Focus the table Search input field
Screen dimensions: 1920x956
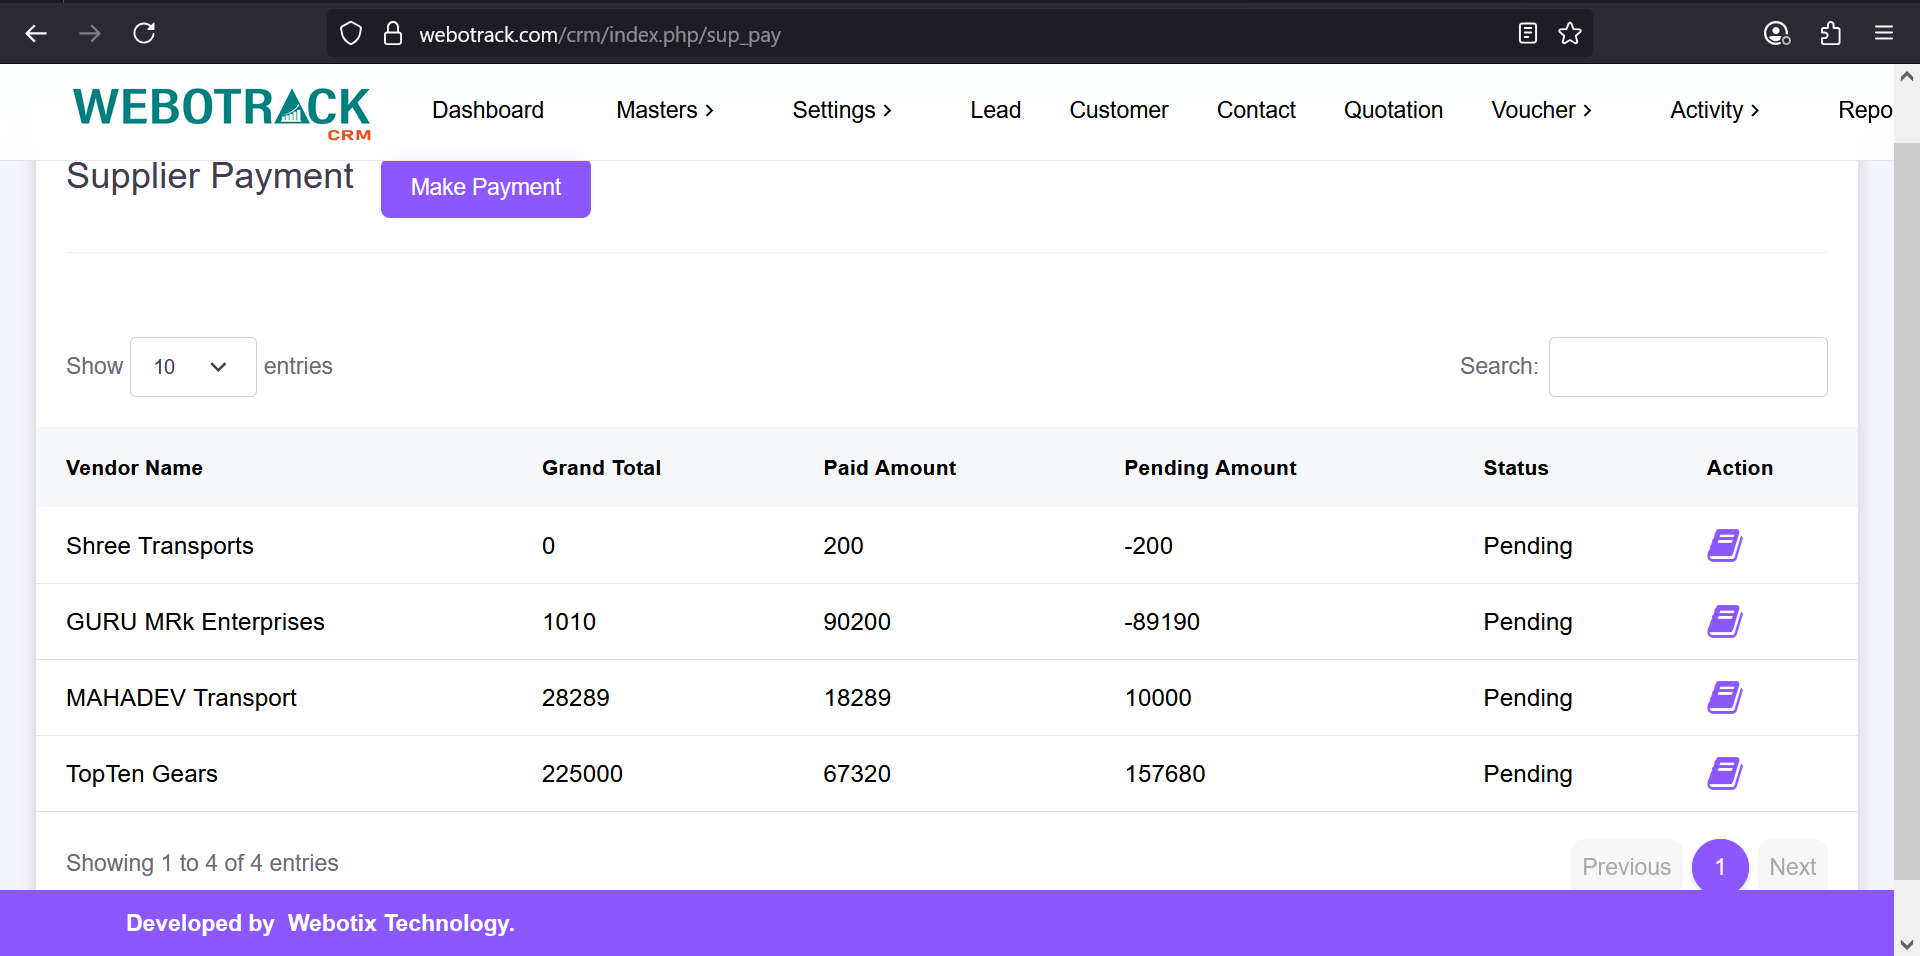click(x=1687, y=367)
